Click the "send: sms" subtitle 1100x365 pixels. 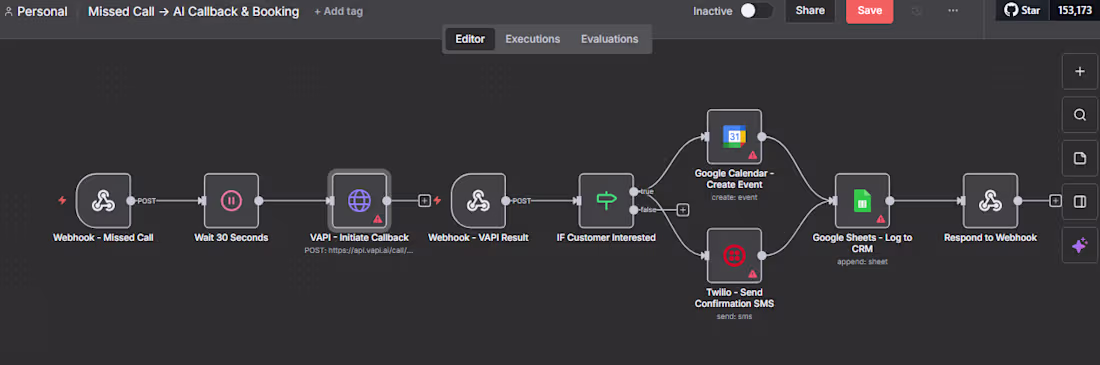[735, 316]
